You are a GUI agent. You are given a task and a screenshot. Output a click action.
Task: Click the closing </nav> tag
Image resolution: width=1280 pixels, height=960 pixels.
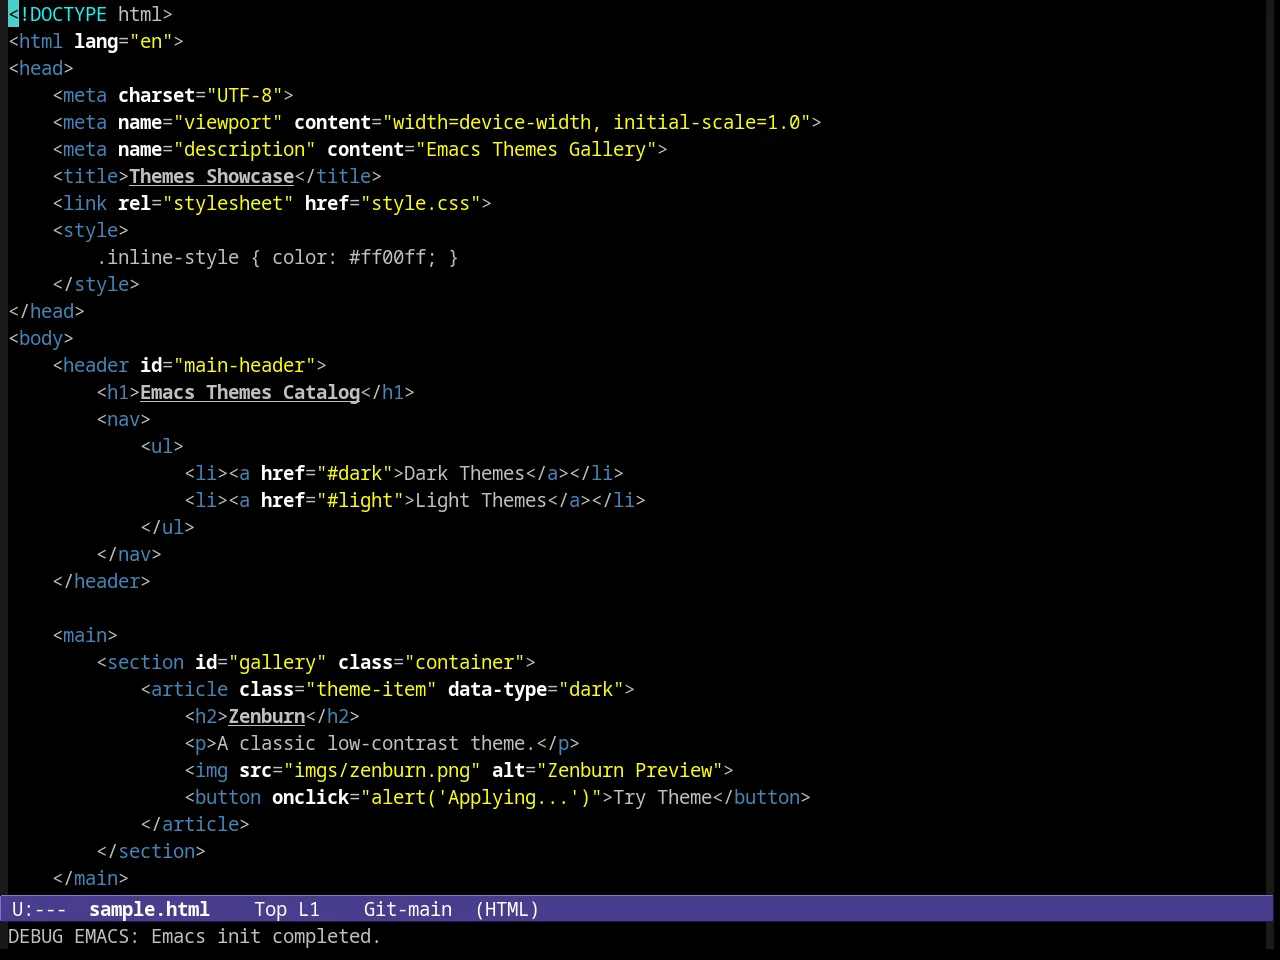click(129, 554)
